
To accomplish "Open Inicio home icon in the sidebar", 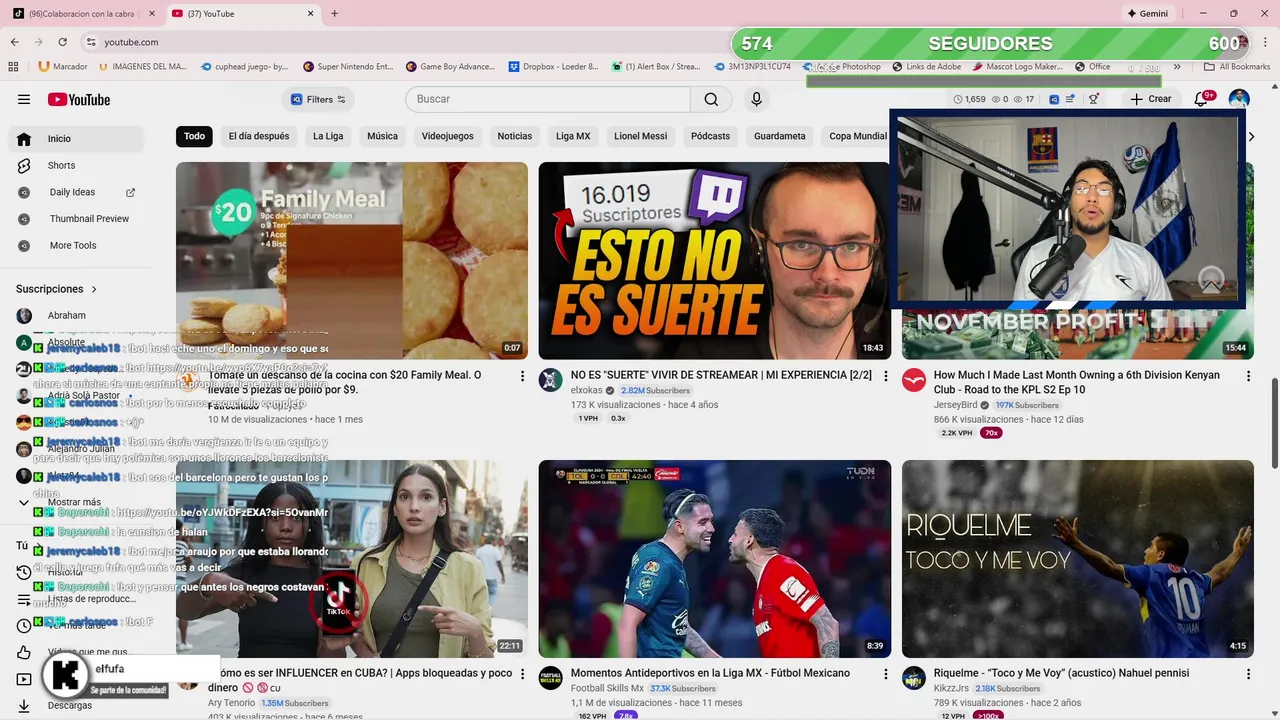I will click(x=24, y=138).
